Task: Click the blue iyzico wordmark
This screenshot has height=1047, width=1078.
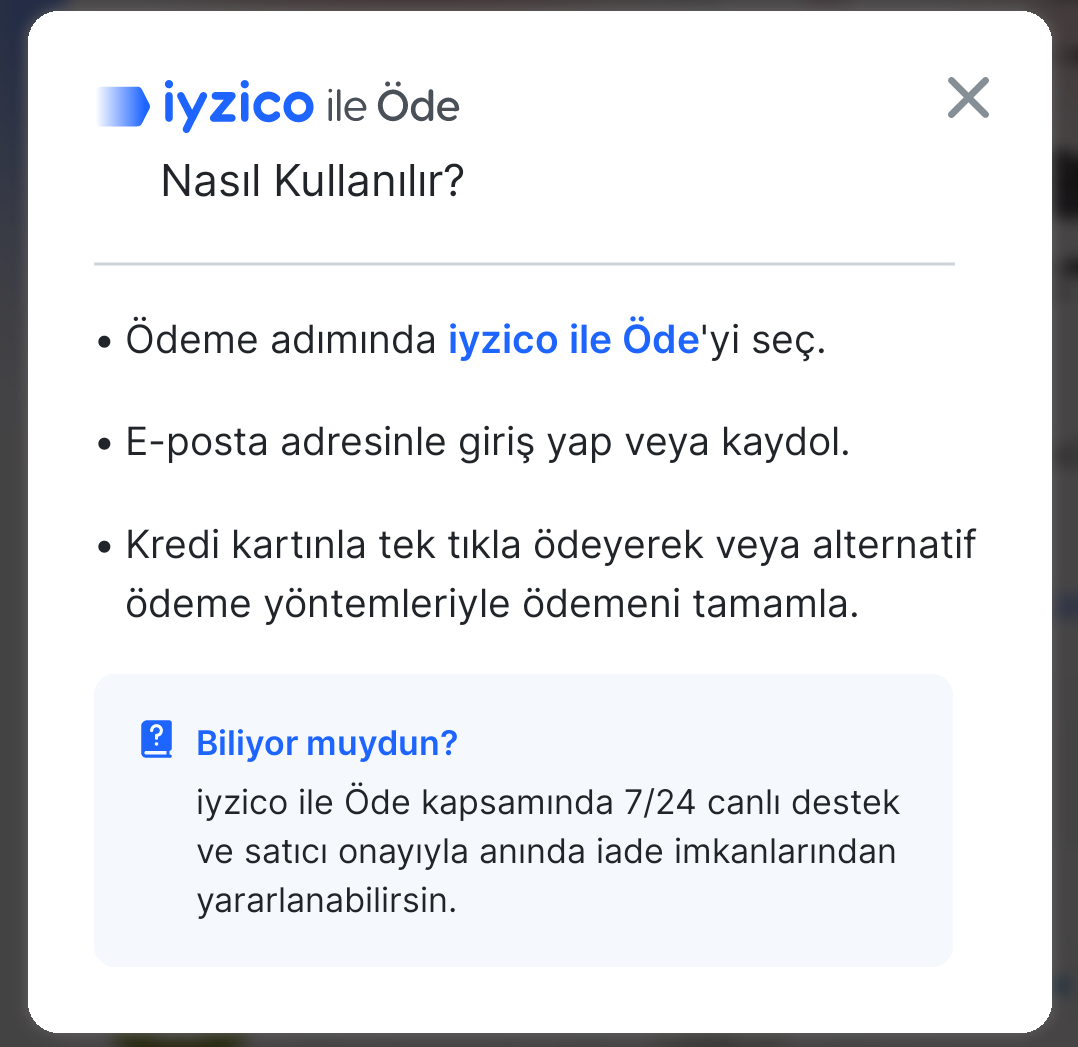Action: click(238, 105)
